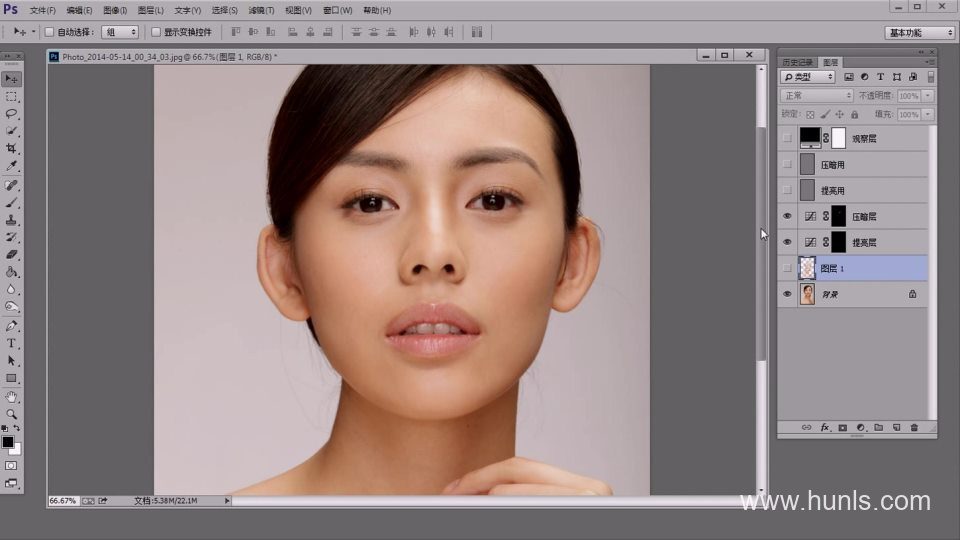
Task: Filter layers by text type
Action: [880, 77]
